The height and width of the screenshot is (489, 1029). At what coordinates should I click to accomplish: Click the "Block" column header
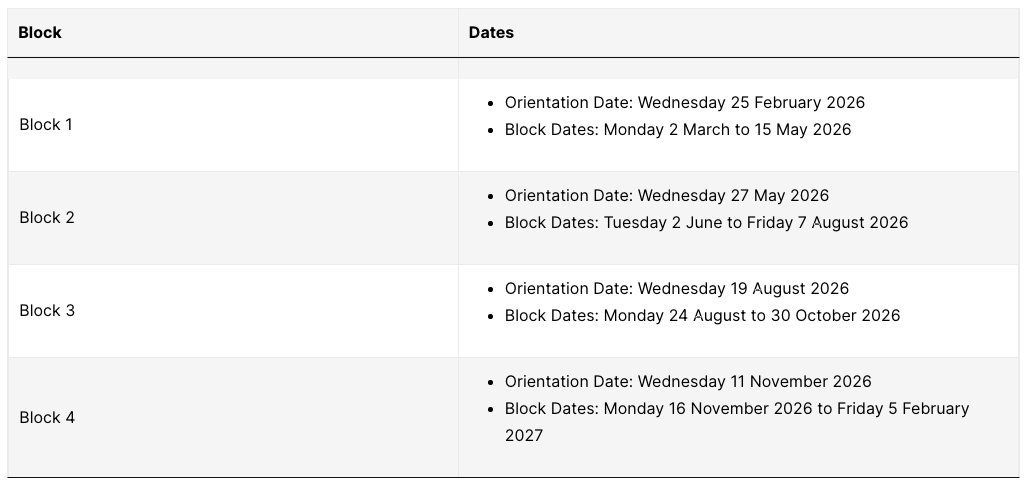[40, 33]
